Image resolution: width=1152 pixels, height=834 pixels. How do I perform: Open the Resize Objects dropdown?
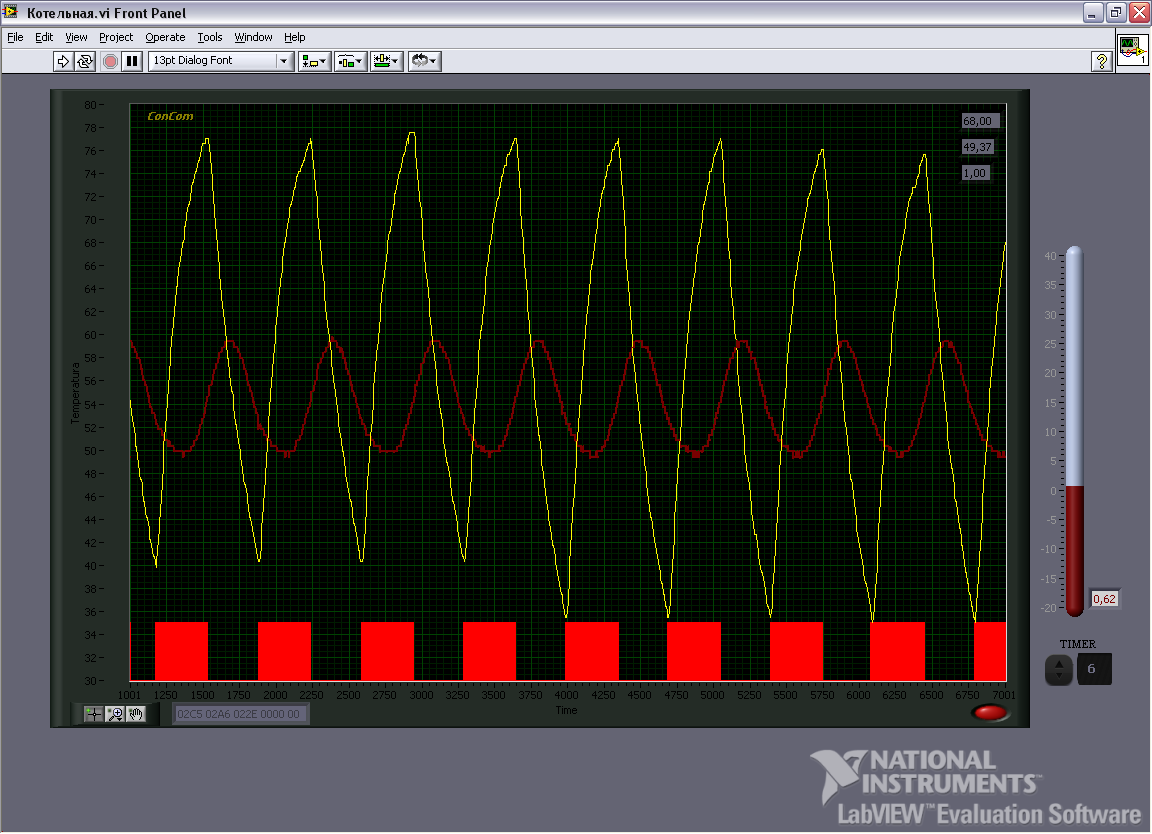coord(386,61)
